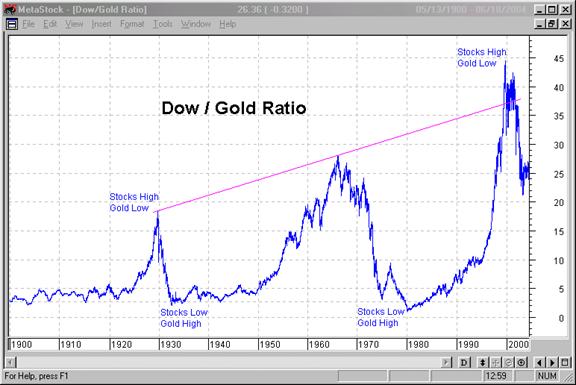The image size is (576, 385).
Task: Close the inner Dow/Gold Ratio chart window
Action: click(x=565, y=24)
